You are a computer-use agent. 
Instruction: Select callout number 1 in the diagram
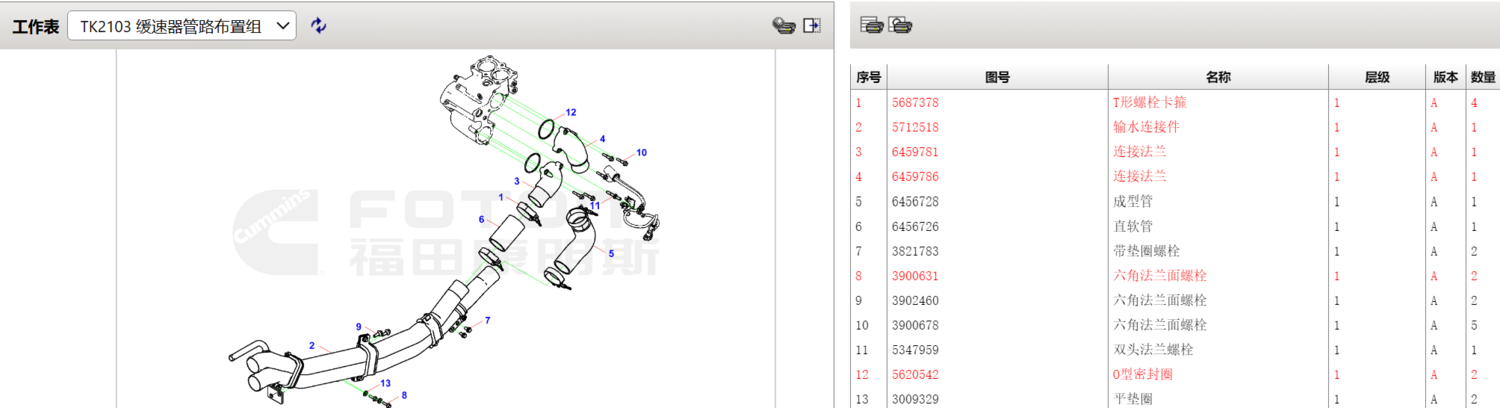coord(501,197)
